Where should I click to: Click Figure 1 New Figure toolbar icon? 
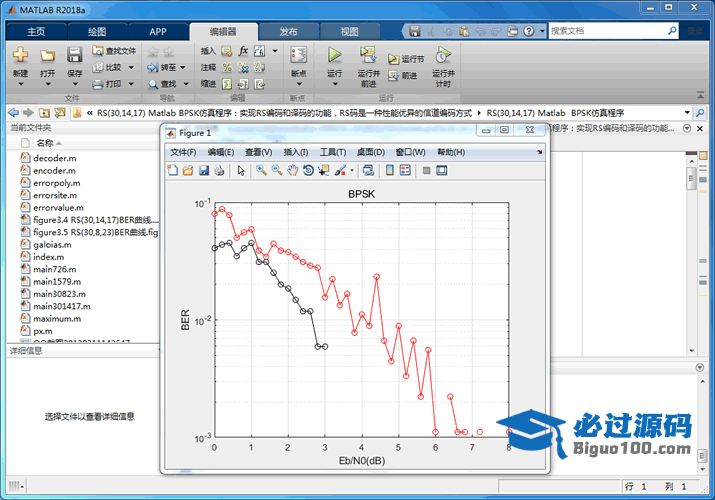(173, 170)
